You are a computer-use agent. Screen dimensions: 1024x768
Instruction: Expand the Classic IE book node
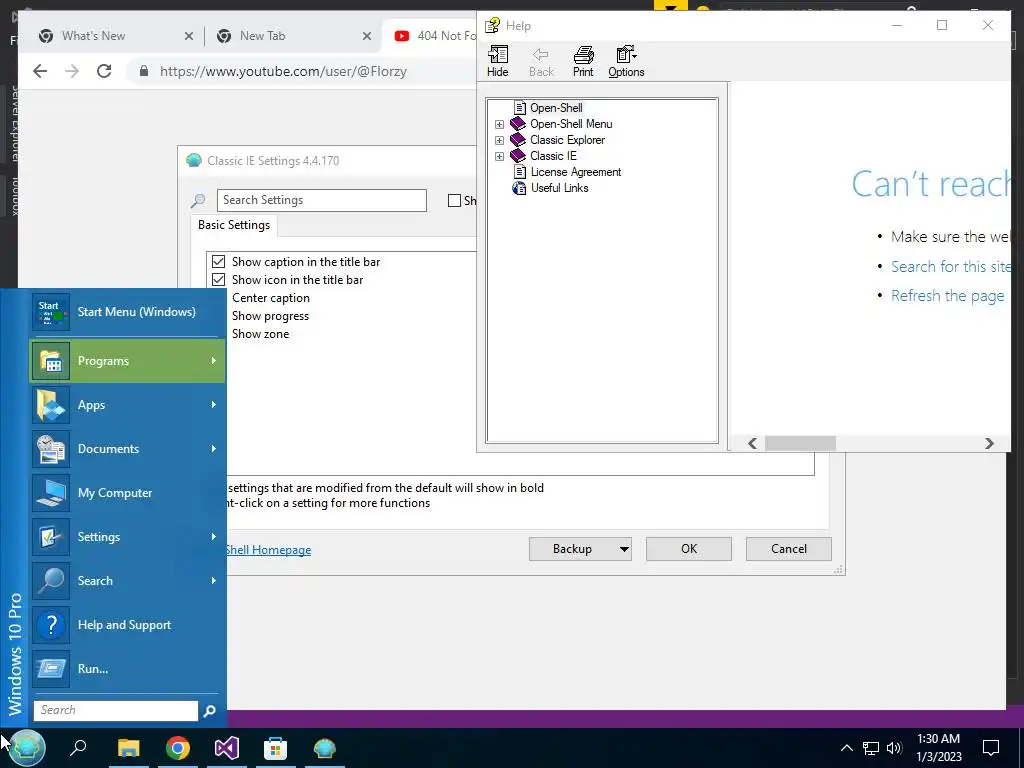(x=500, y=156)
